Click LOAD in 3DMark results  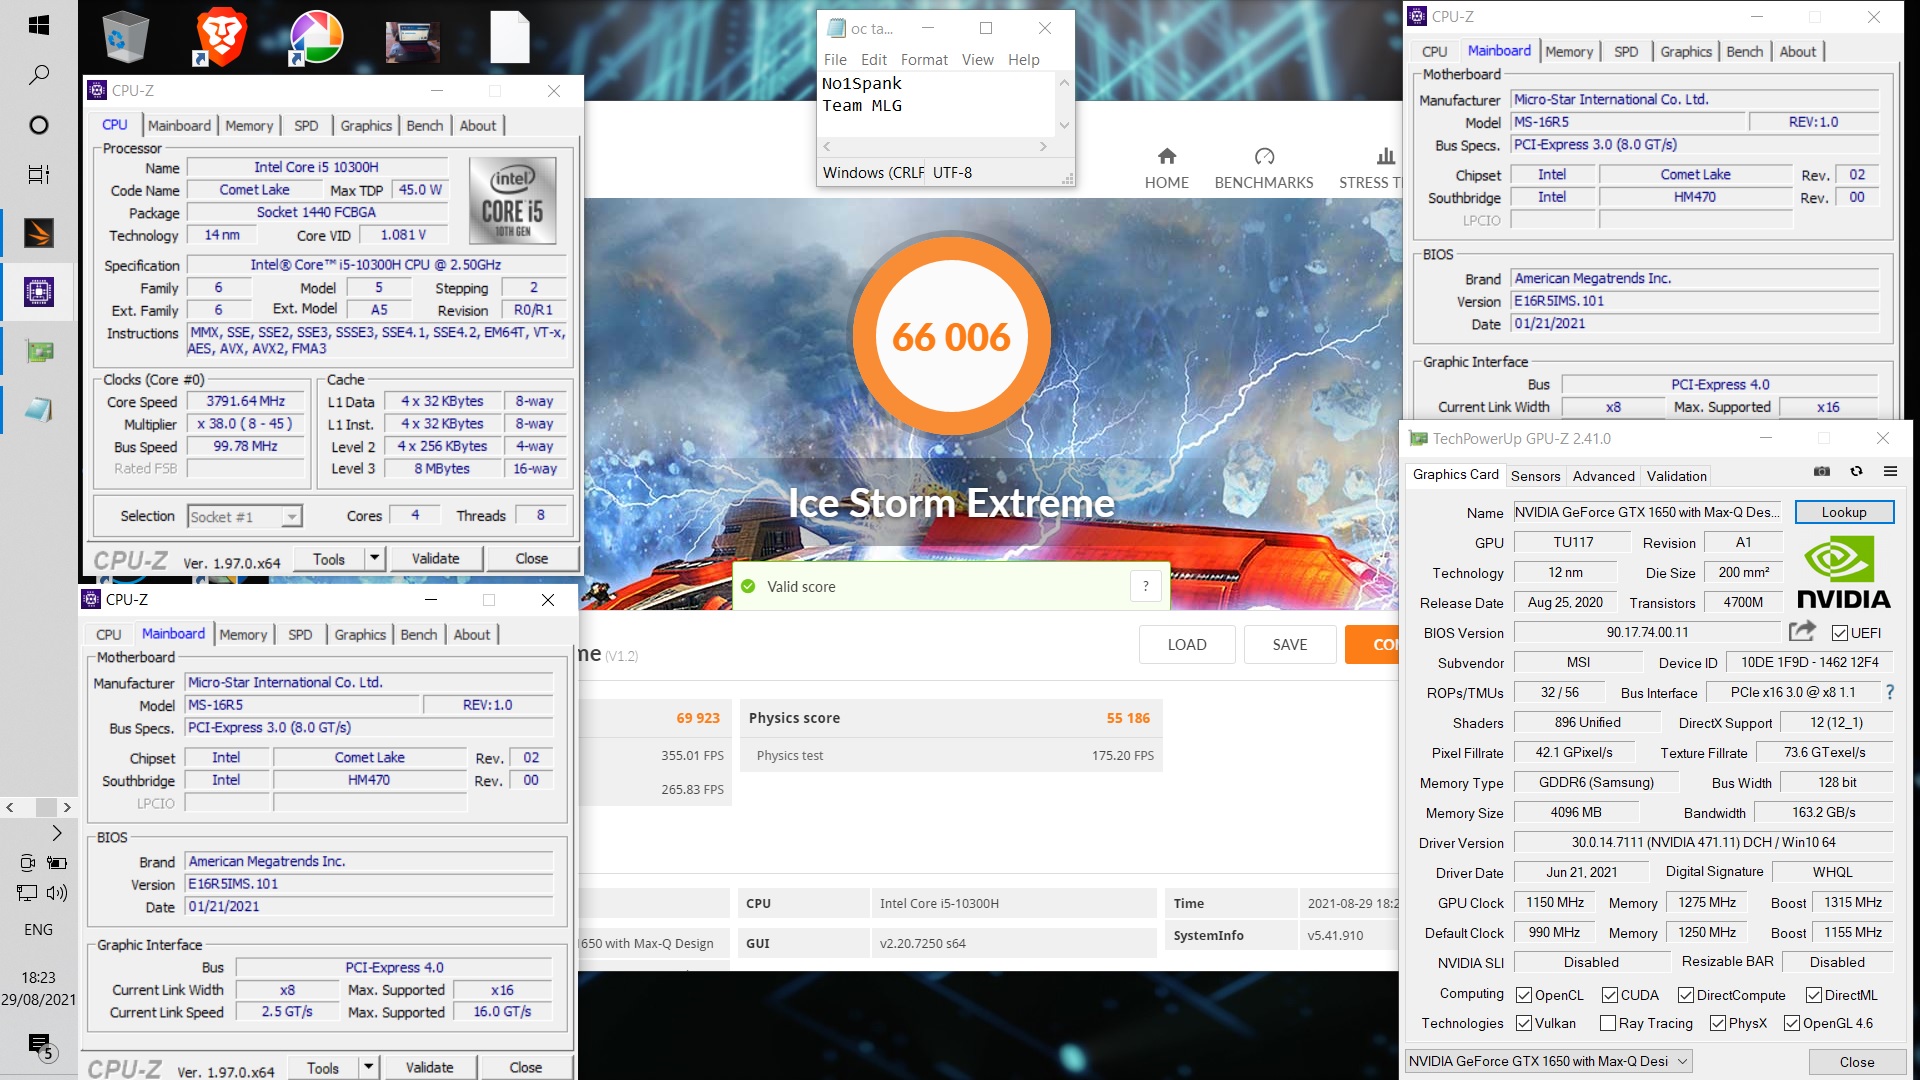1187,644
